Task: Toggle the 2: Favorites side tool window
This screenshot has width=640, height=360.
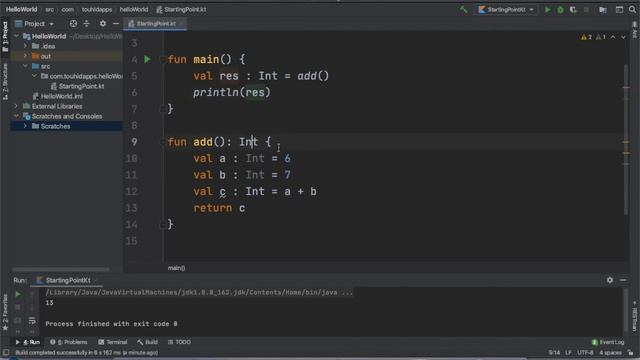Action: pyautogui.click(x=5, y=313)
